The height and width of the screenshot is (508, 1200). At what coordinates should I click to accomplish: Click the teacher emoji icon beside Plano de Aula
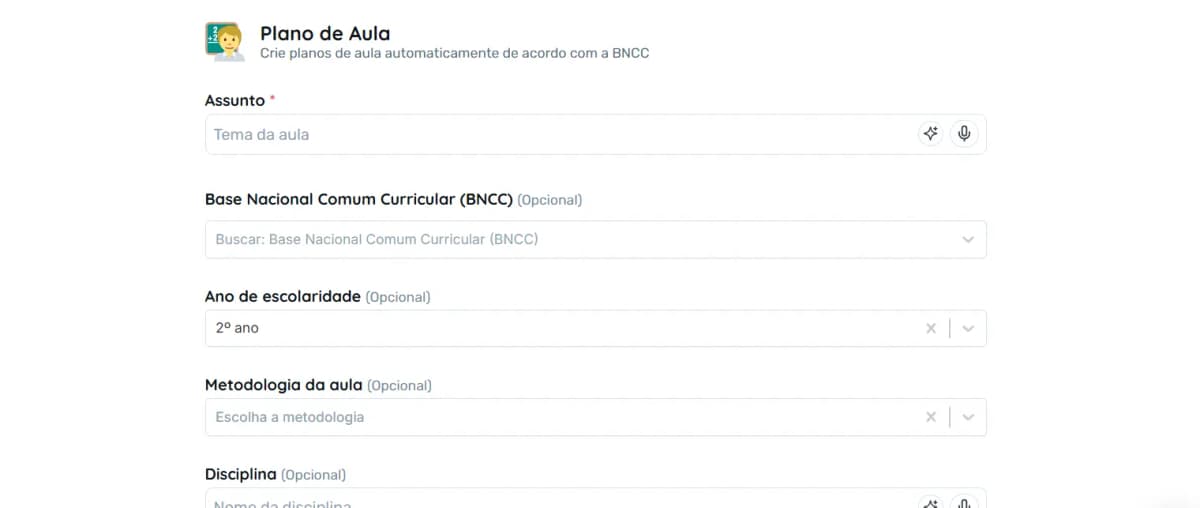pyautogui.click(x=225, y=42)
